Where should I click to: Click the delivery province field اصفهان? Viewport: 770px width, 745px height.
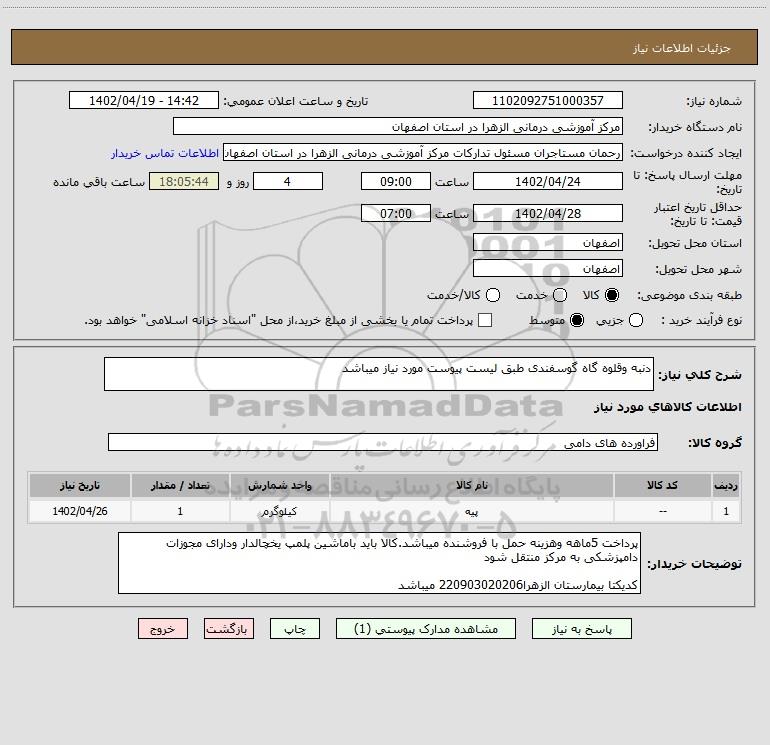coord(548,243)
